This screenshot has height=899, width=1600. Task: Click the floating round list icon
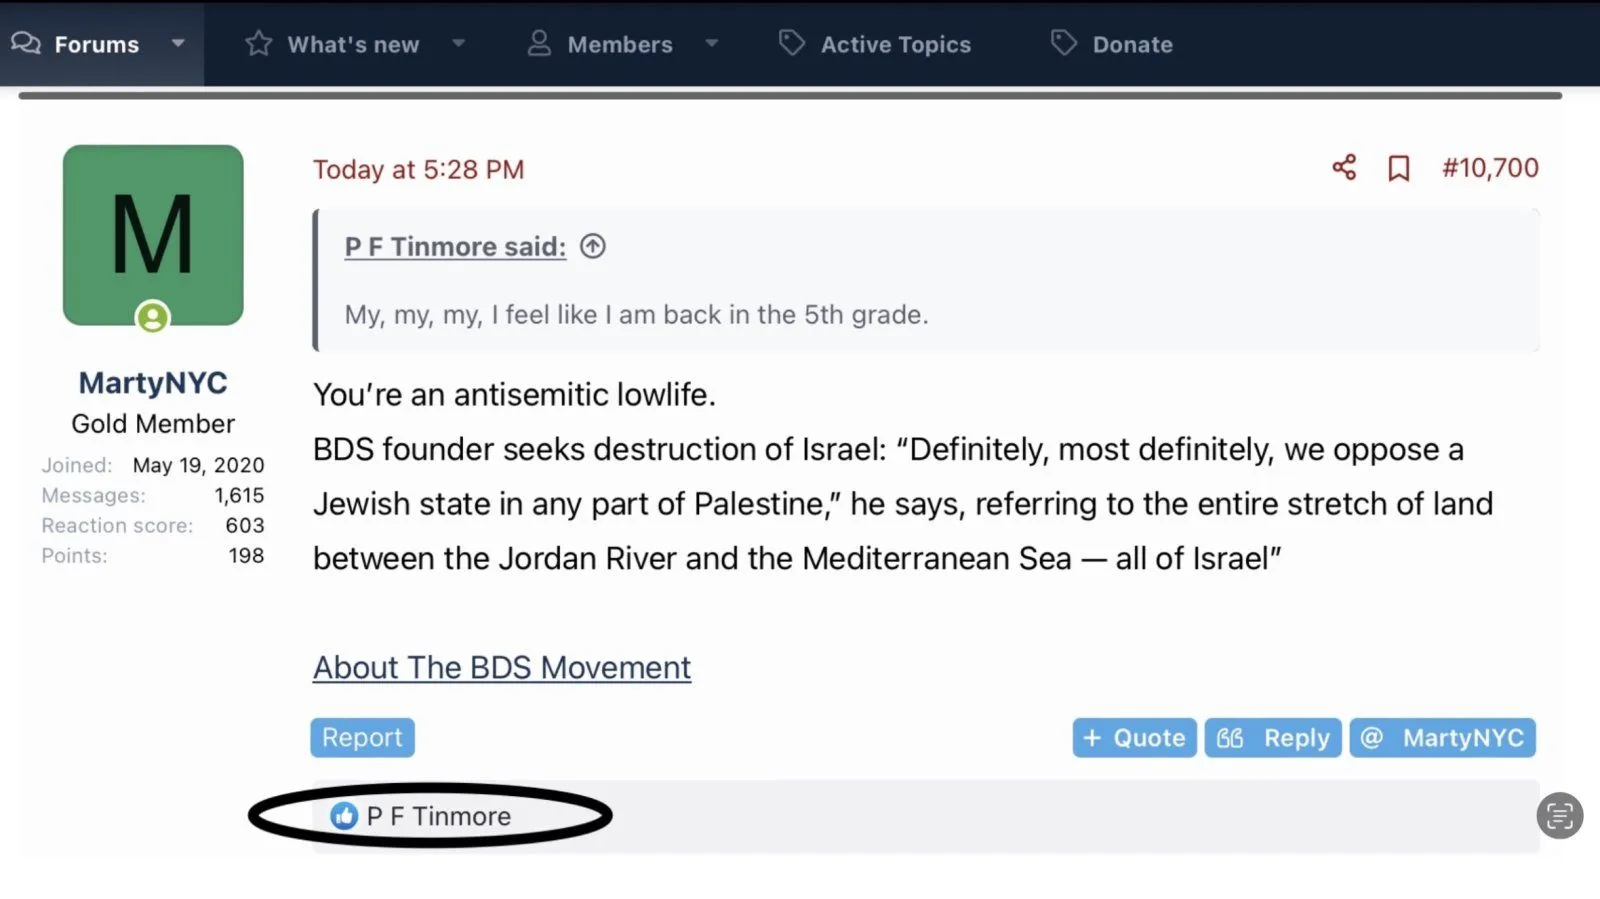pyautogui.click(x=1559, y=816)
